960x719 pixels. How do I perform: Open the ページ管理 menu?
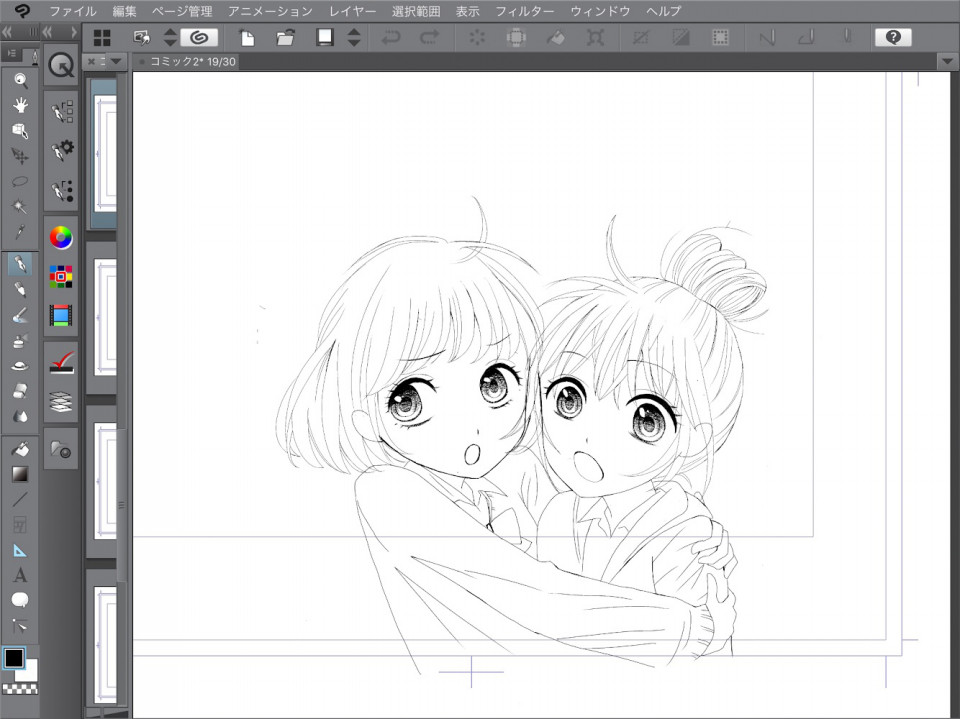(182, 11)
